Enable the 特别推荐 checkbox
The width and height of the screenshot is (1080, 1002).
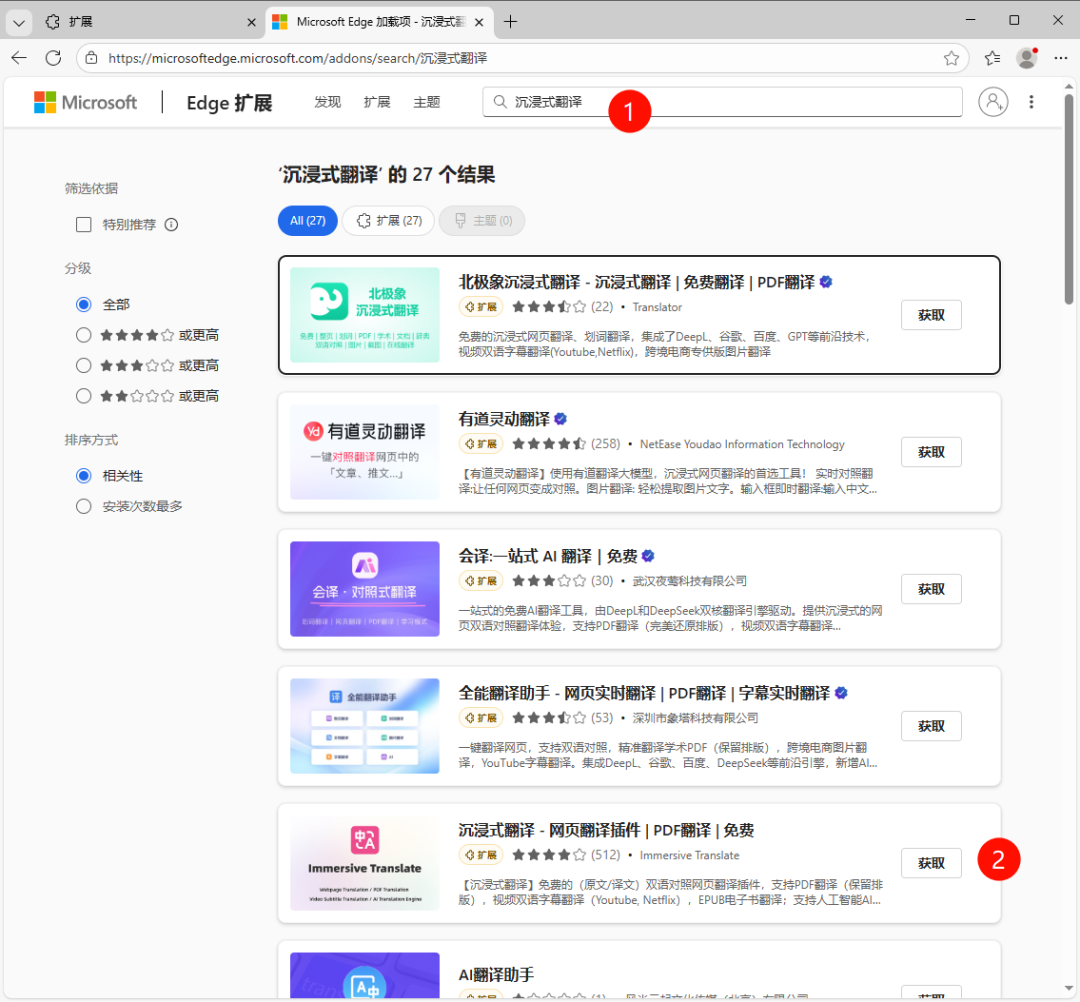click(83, 224)
